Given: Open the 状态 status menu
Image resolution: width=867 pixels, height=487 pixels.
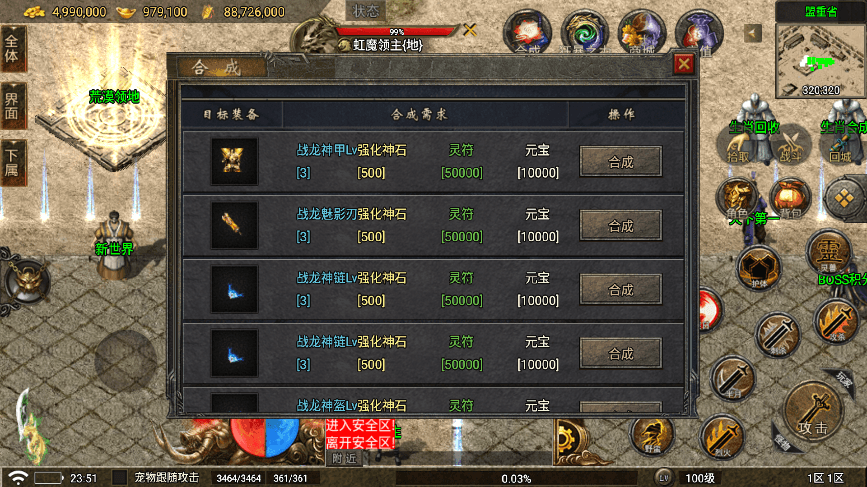Looking at the screenshot, I should pyautogui.click(x=366, y=11).
